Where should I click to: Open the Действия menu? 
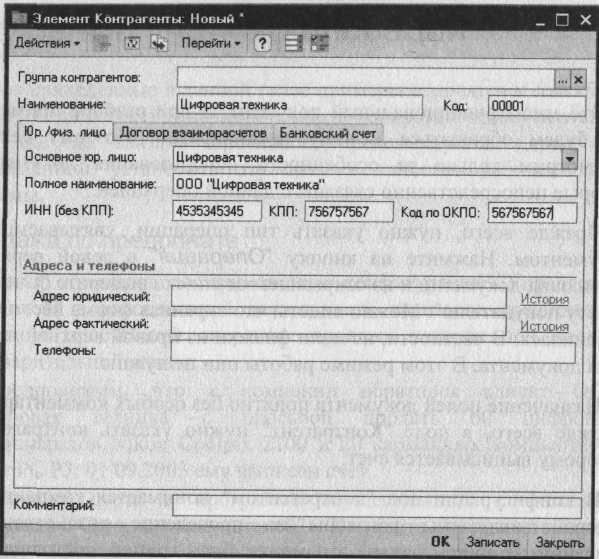[x=47, y=43]
